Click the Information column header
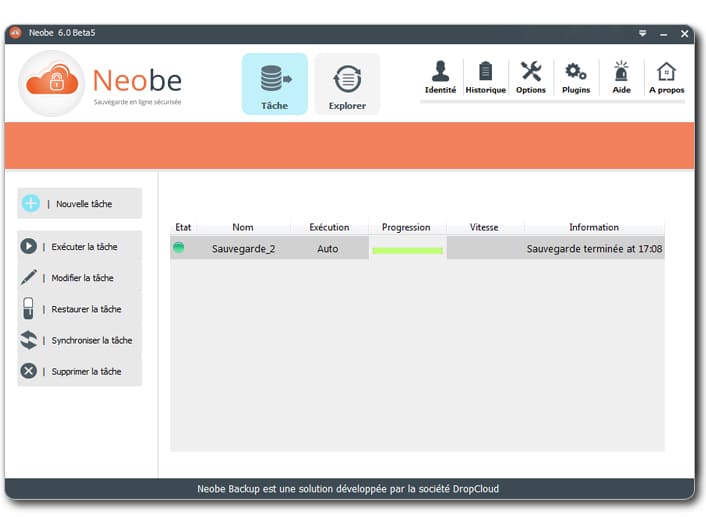The image size is (706, 517). click(594, 227)
